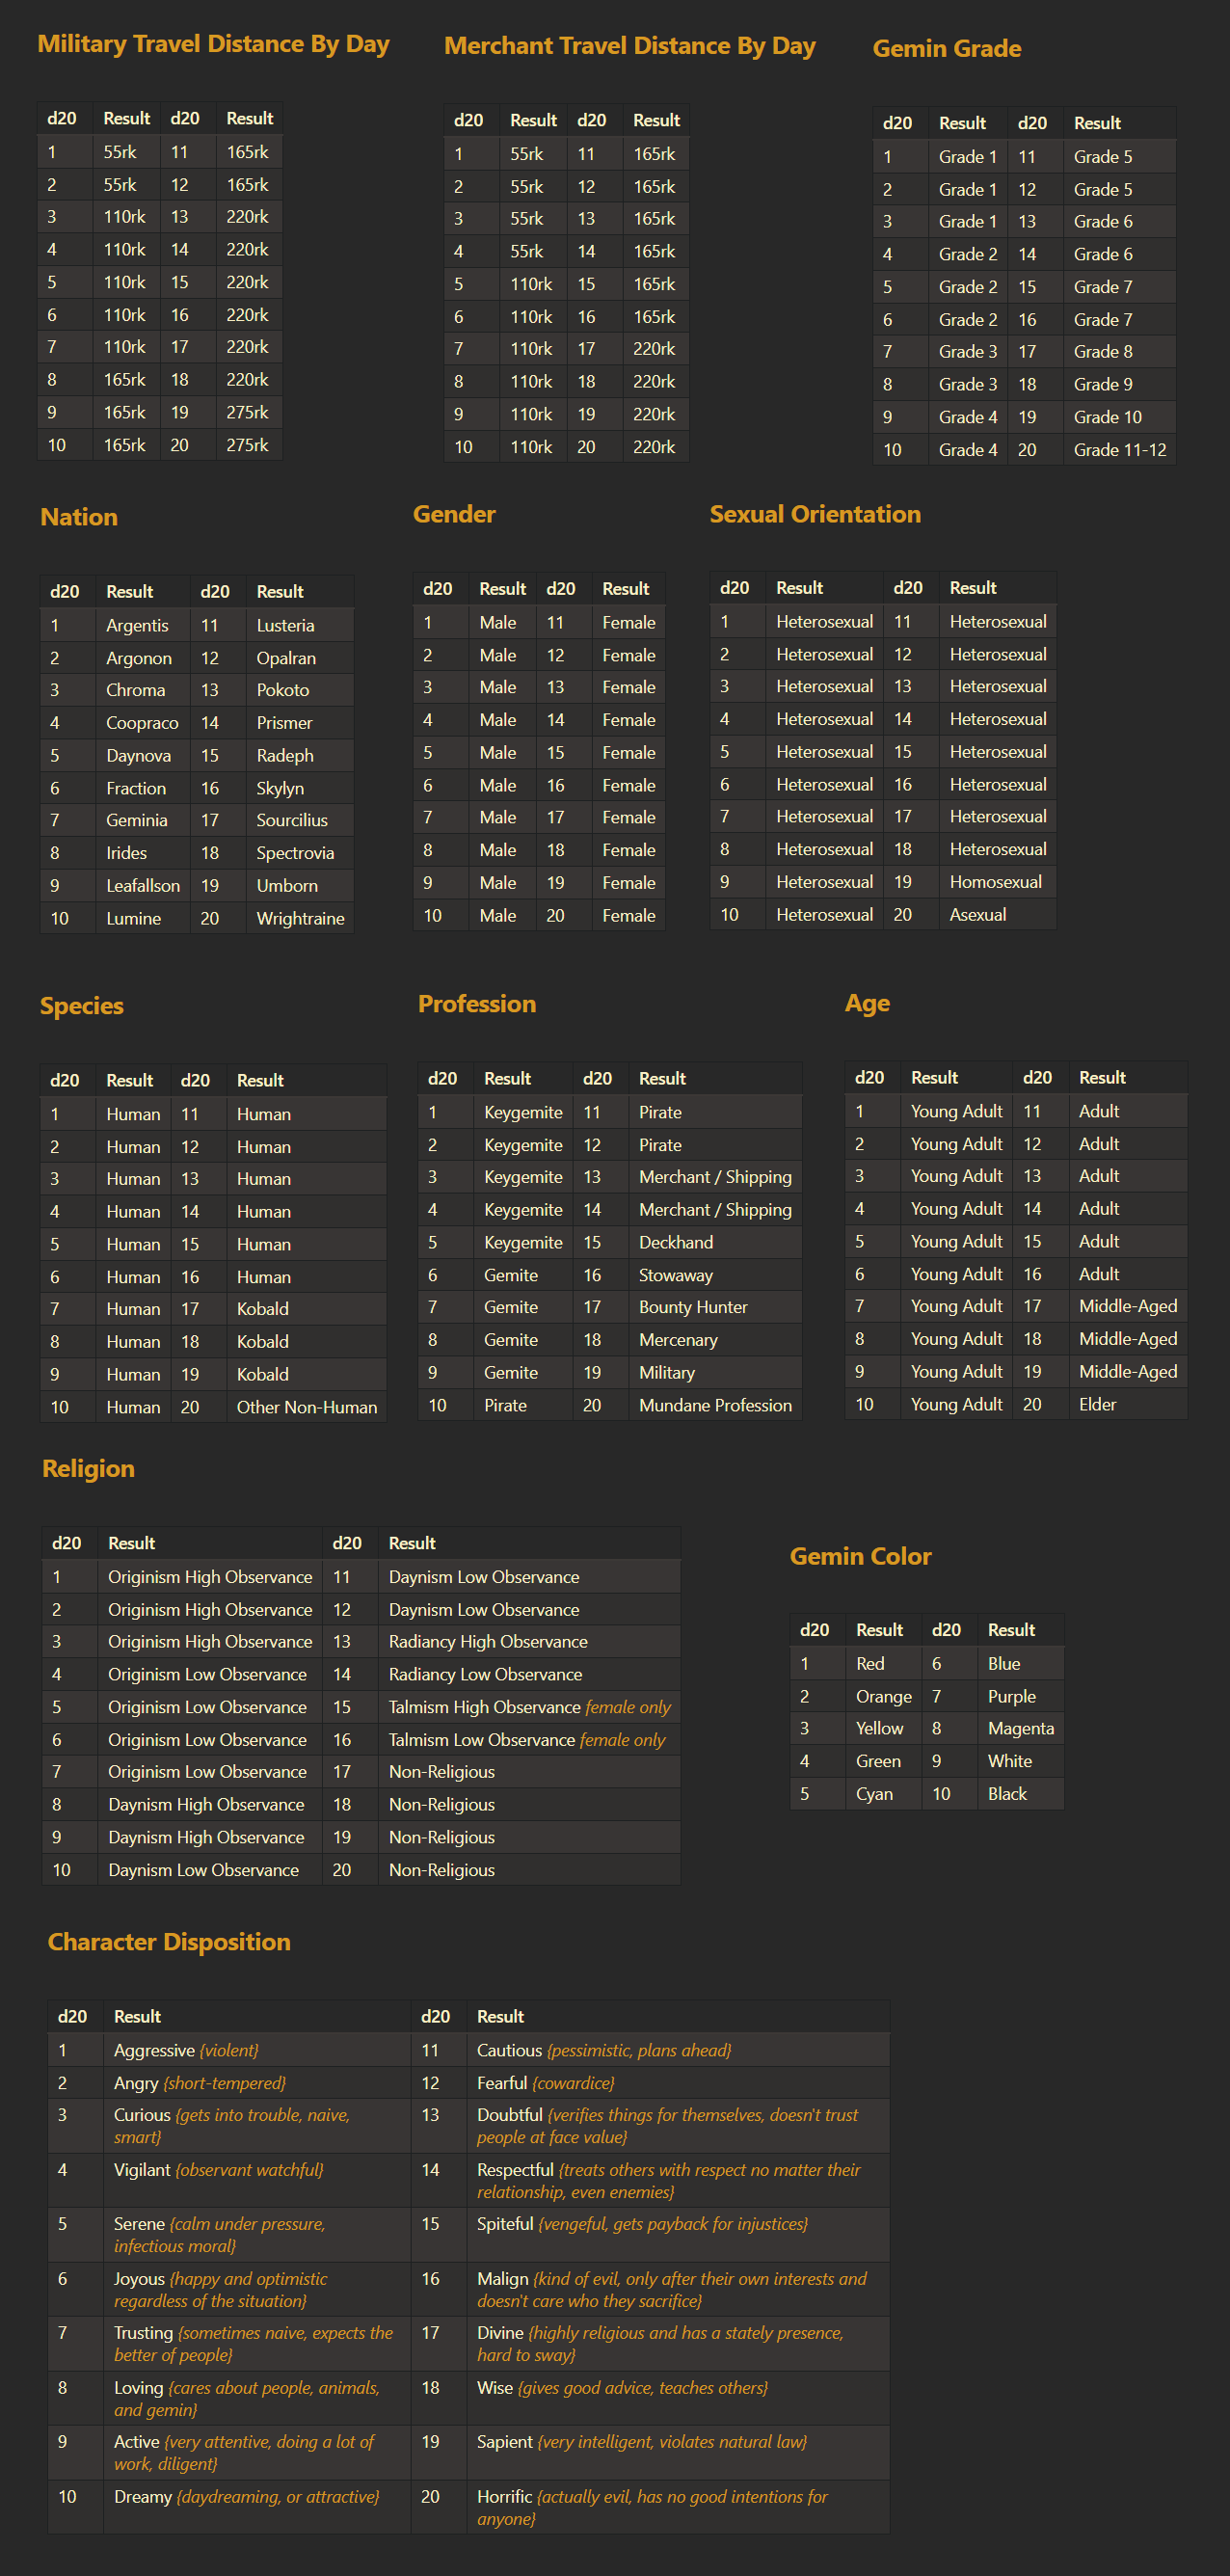Click Wrightraine in the Nation table
Viewport: 1230px width, 2576px height.
click(x=300, y=918)
